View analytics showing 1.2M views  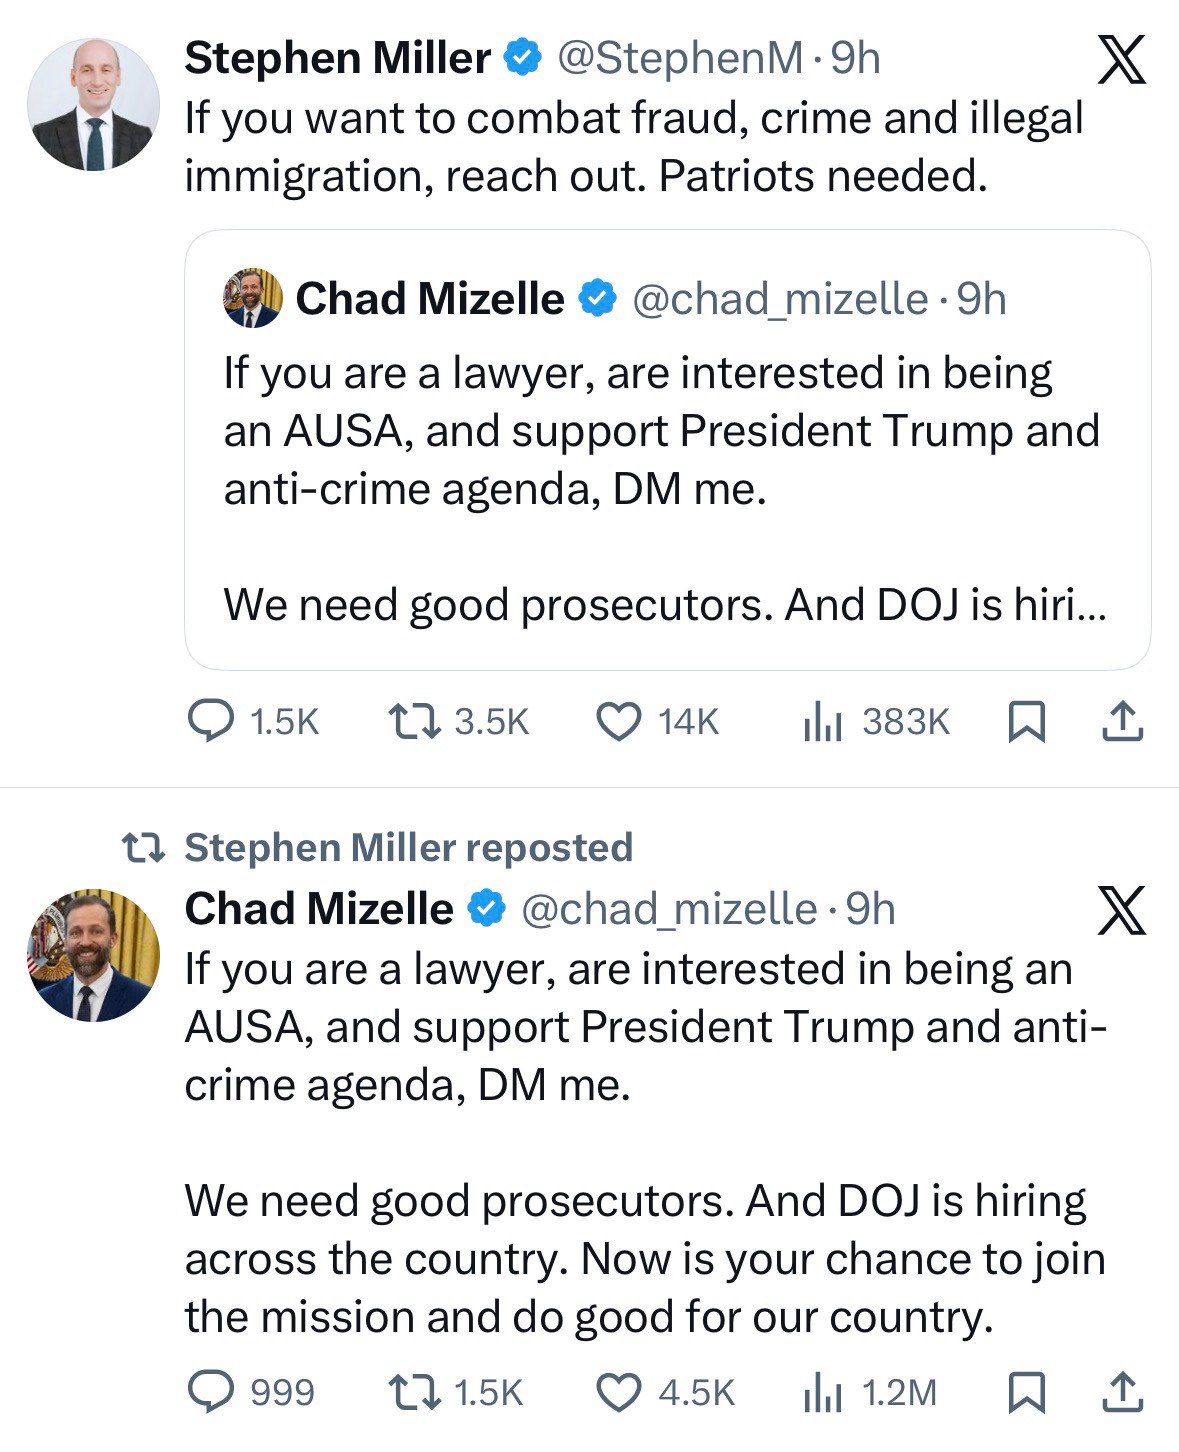click(823, 1392)
